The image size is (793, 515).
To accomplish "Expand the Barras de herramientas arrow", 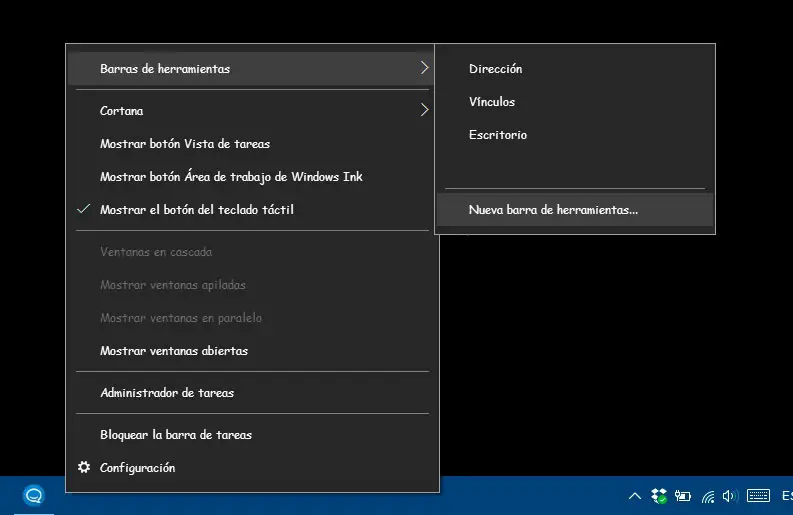I will tap(424, 68).
